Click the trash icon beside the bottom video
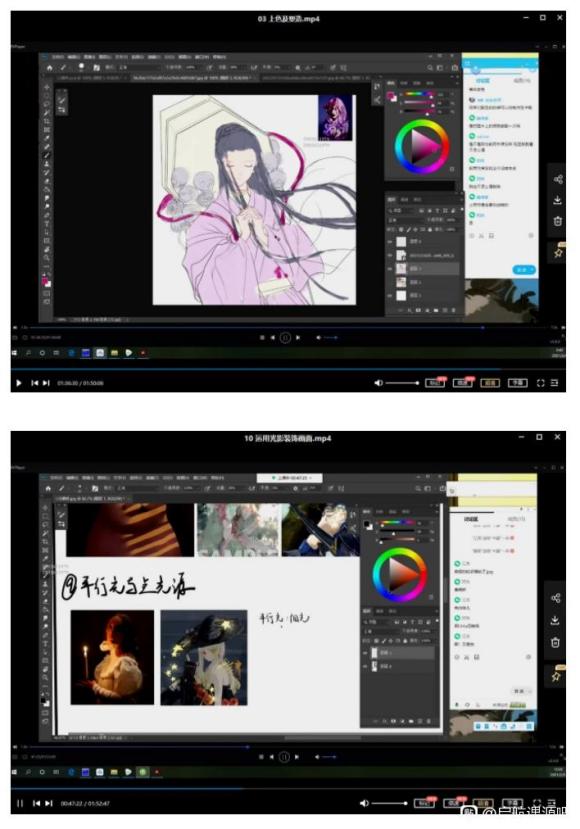Viewport: 580px width, 829px height. [555, 642]
